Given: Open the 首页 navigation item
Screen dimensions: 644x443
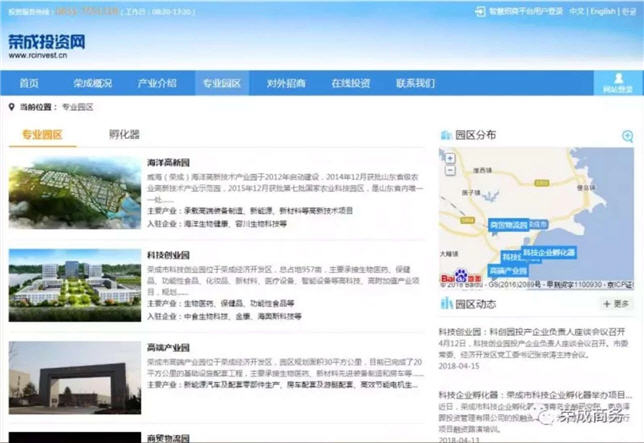Looking at the screenshot, I should 29,83.
